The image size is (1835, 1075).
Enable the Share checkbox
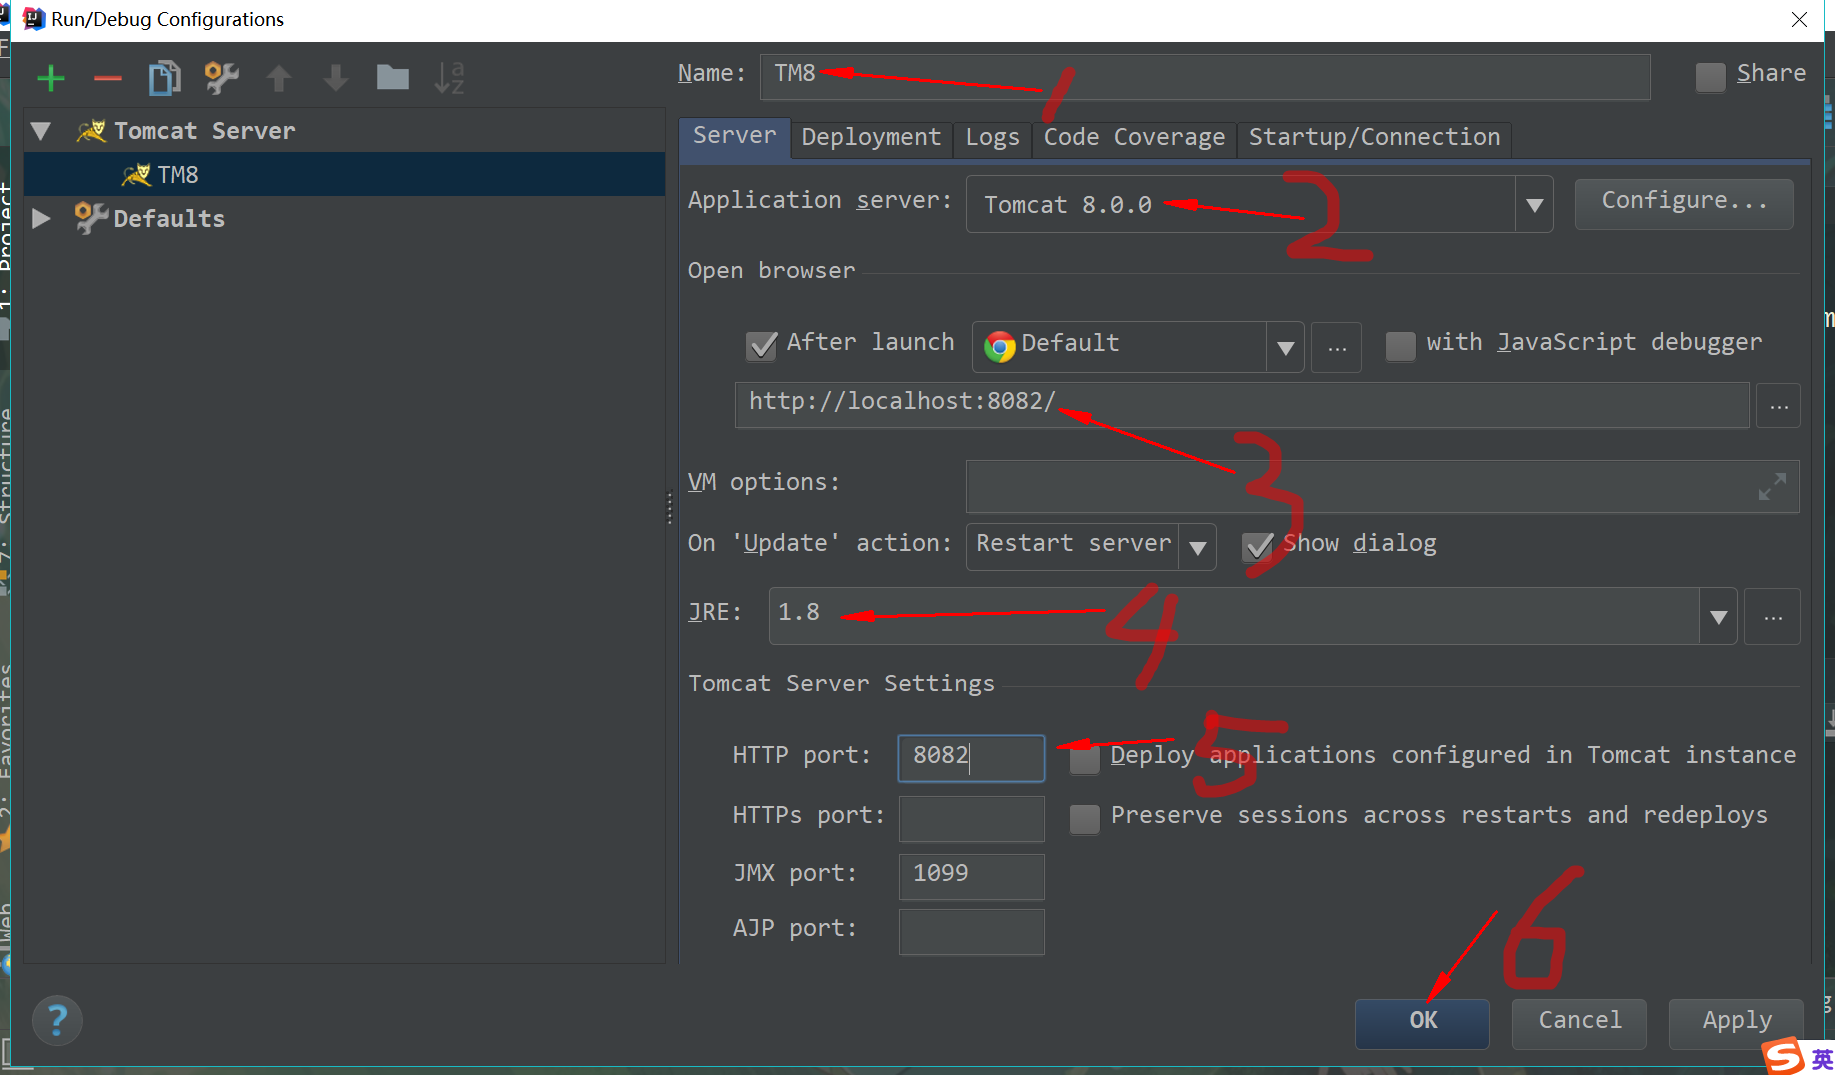1710,76
